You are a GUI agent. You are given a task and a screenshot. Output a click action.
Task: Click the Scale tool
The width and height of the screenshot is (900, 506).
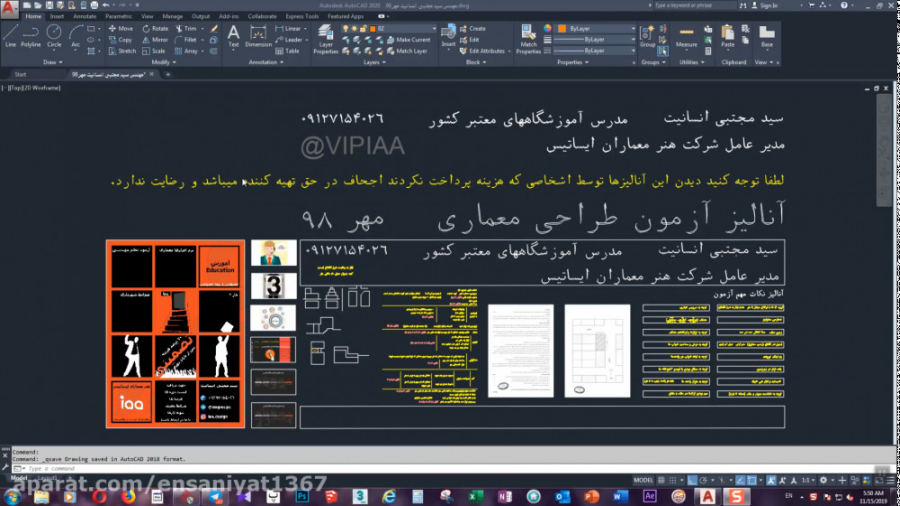[x=154, y=51]
